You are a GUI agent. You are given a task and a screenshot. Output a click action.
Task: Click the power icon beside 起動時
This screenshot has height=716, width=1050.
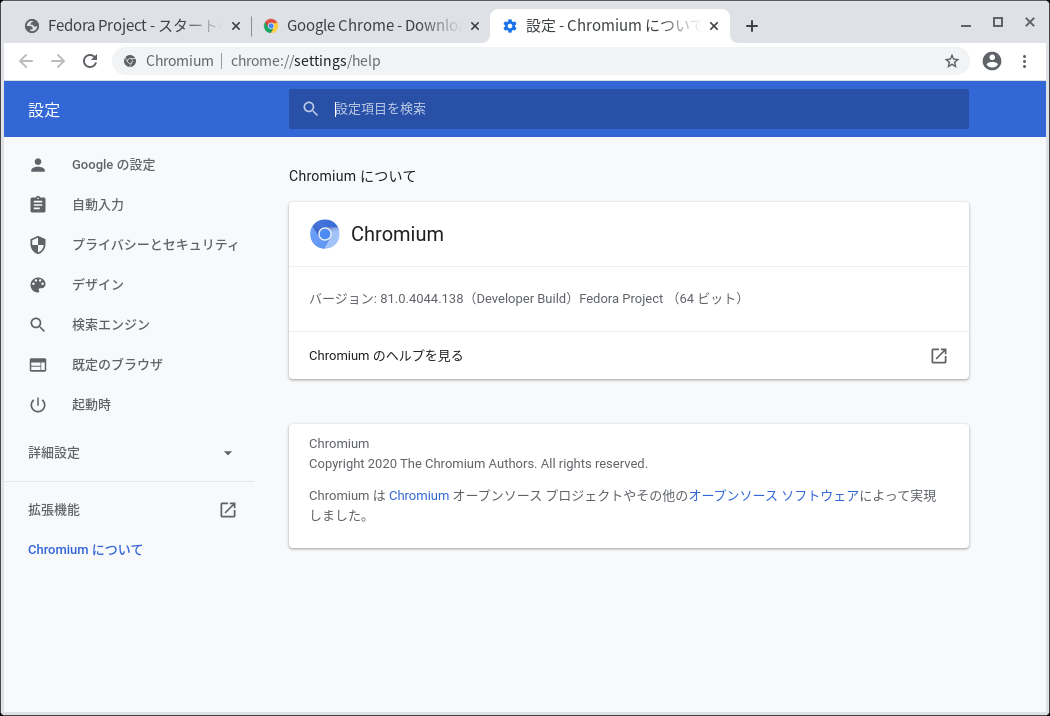point(38,405)
